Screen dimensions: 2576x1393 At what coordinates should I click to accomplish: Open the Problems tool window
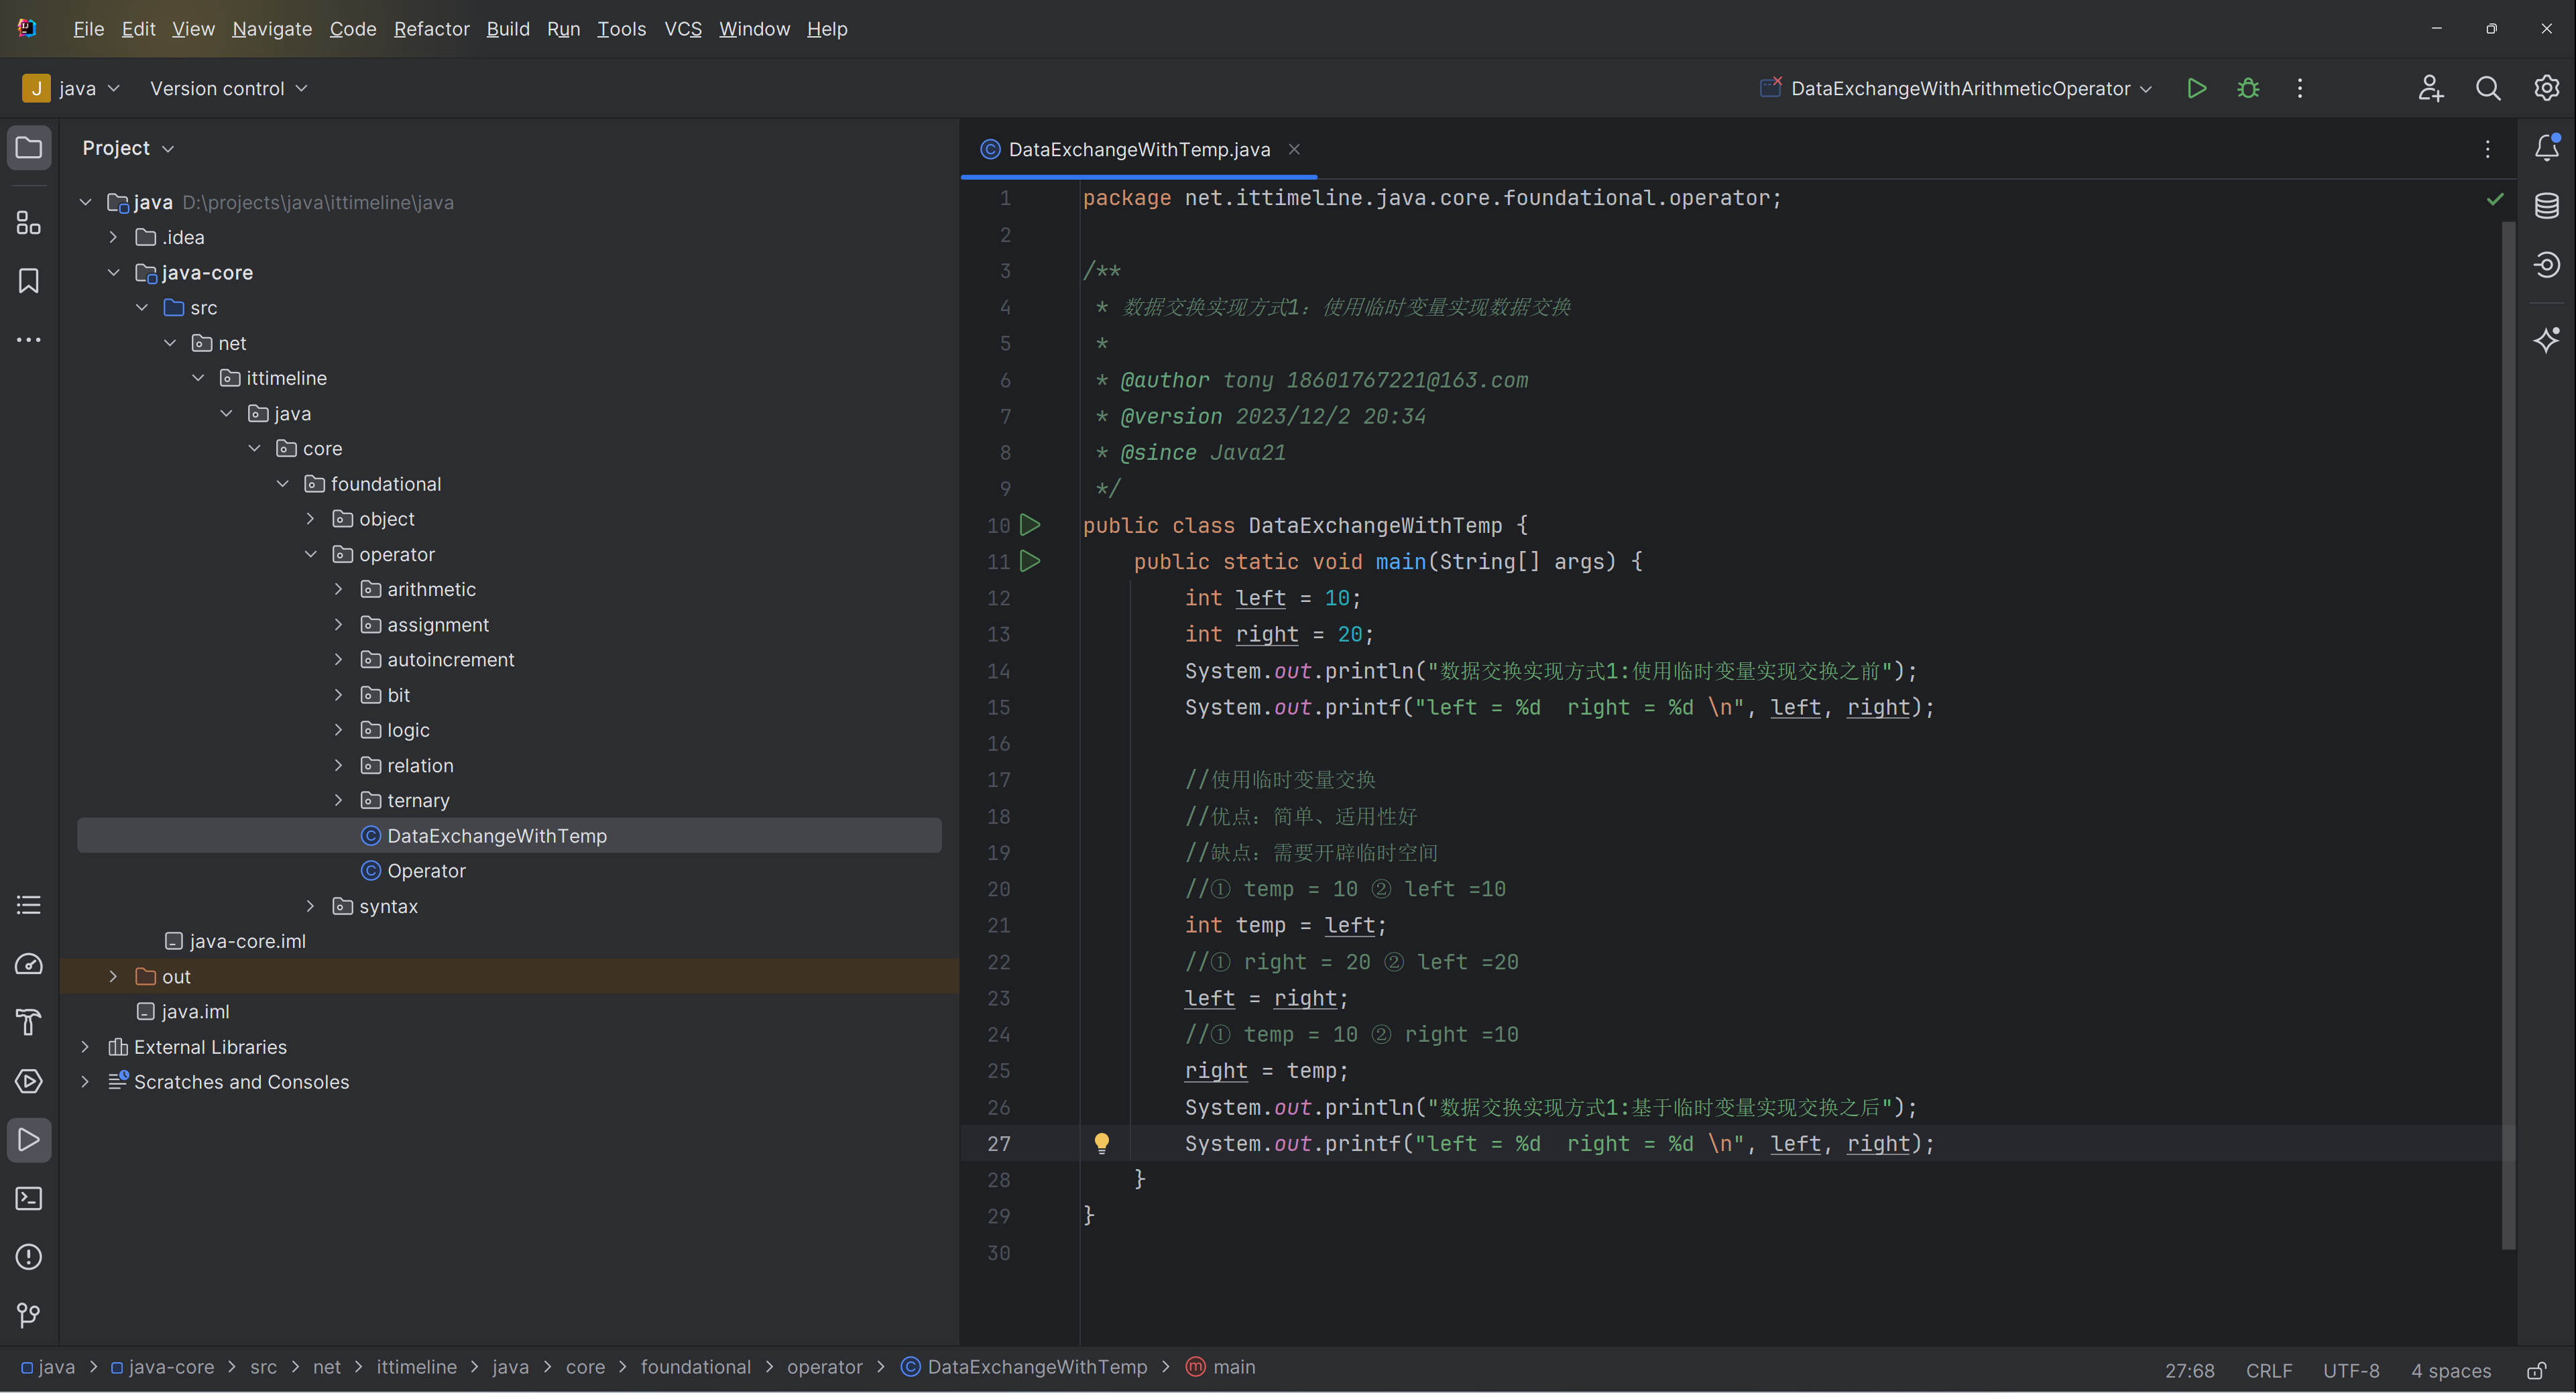pos(29,1257)
